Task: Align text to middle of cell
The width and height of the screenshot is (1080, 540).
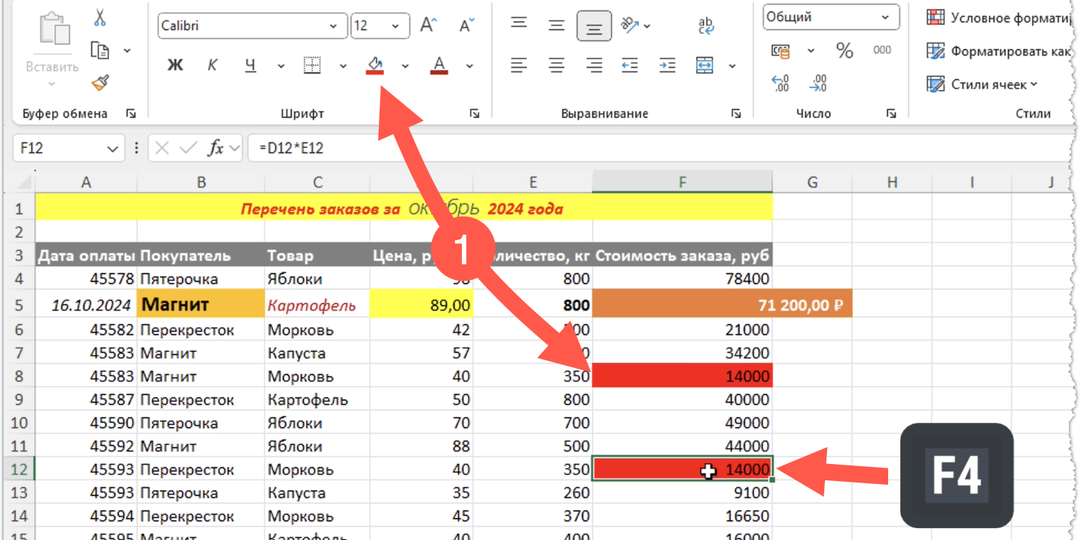Action: [557, 26]
